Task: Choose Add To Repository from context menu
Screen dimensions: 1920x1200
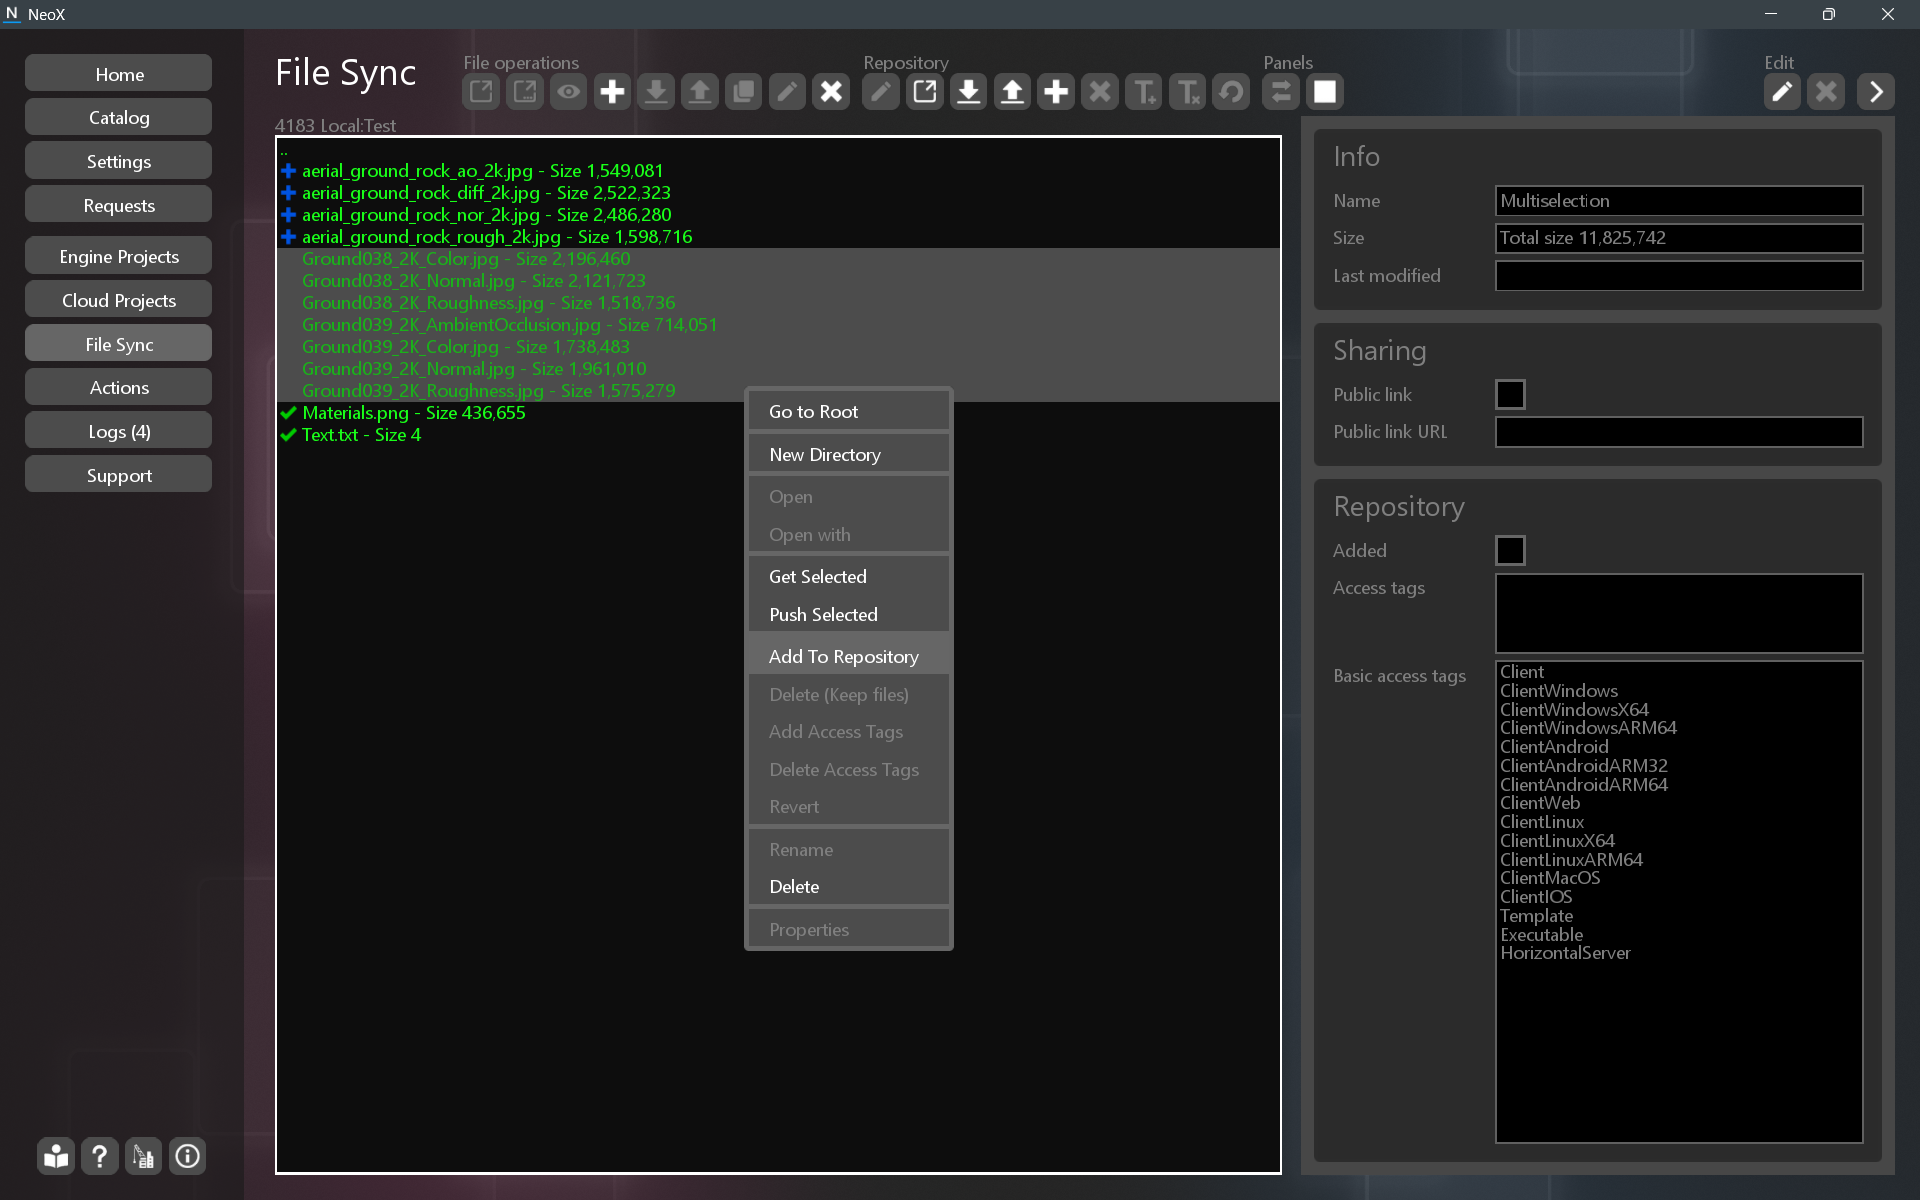Action: (844, 656)
